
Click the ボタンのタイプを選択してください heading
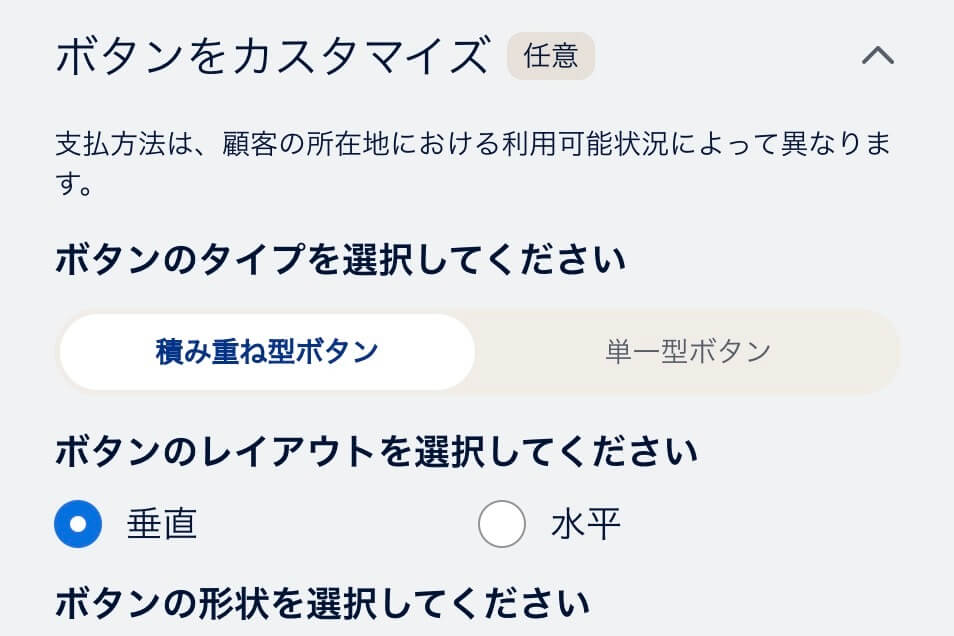tap(340, 260)
